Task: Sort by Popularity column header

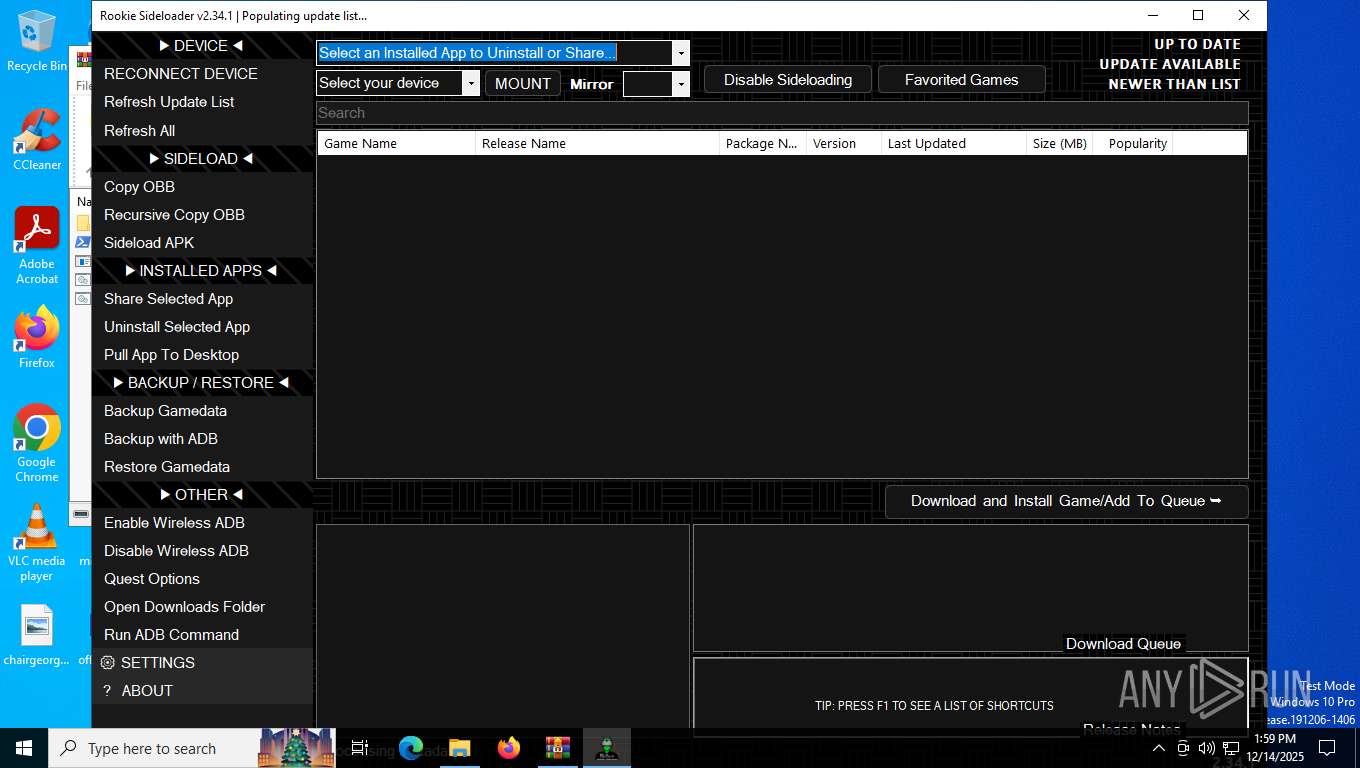Action: click(x=1133, y=143)
